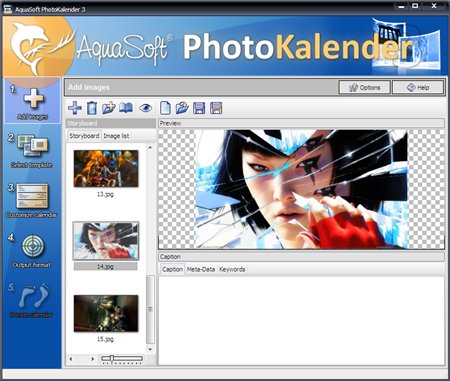
Task: Create a new project with blank page icon
Action: point(165,108)
